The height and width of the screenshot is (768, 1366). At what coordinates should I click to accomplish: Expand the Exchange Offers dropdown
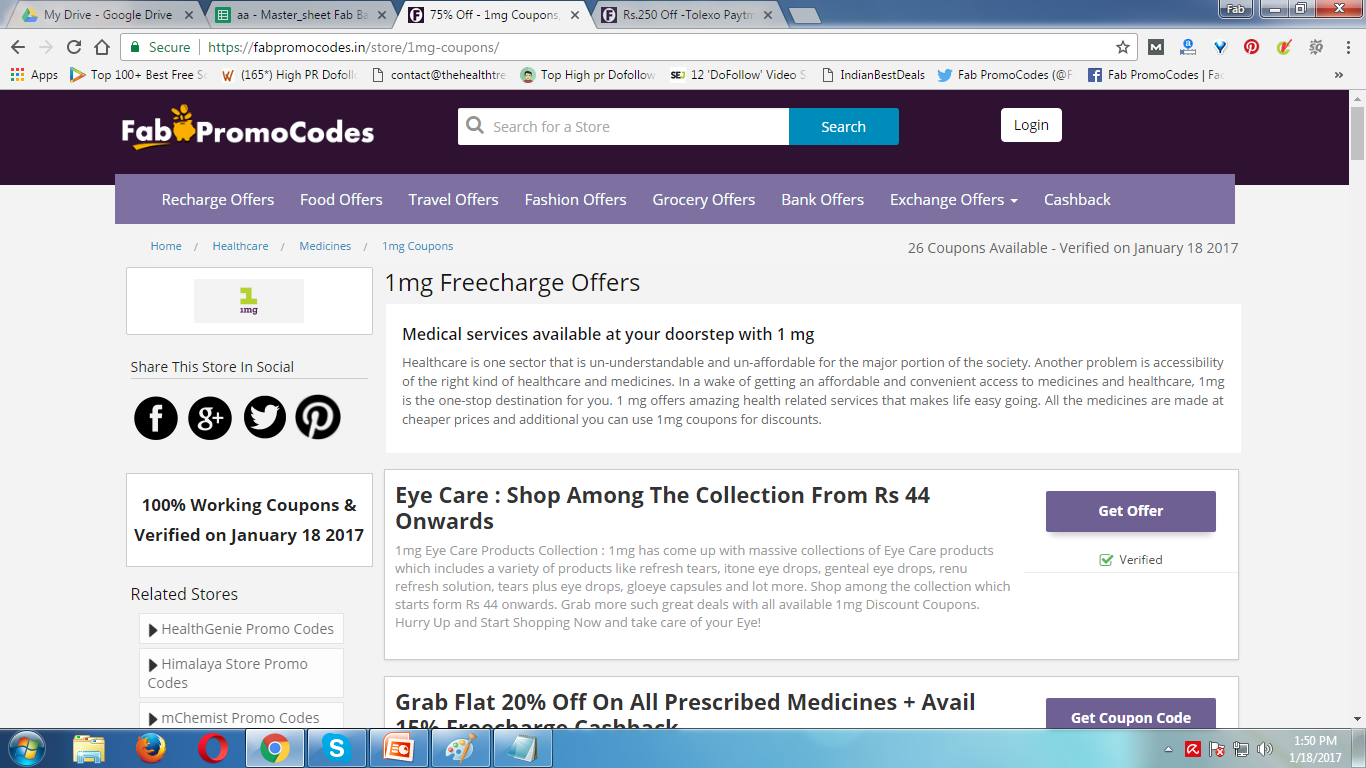tap(954, 199)
